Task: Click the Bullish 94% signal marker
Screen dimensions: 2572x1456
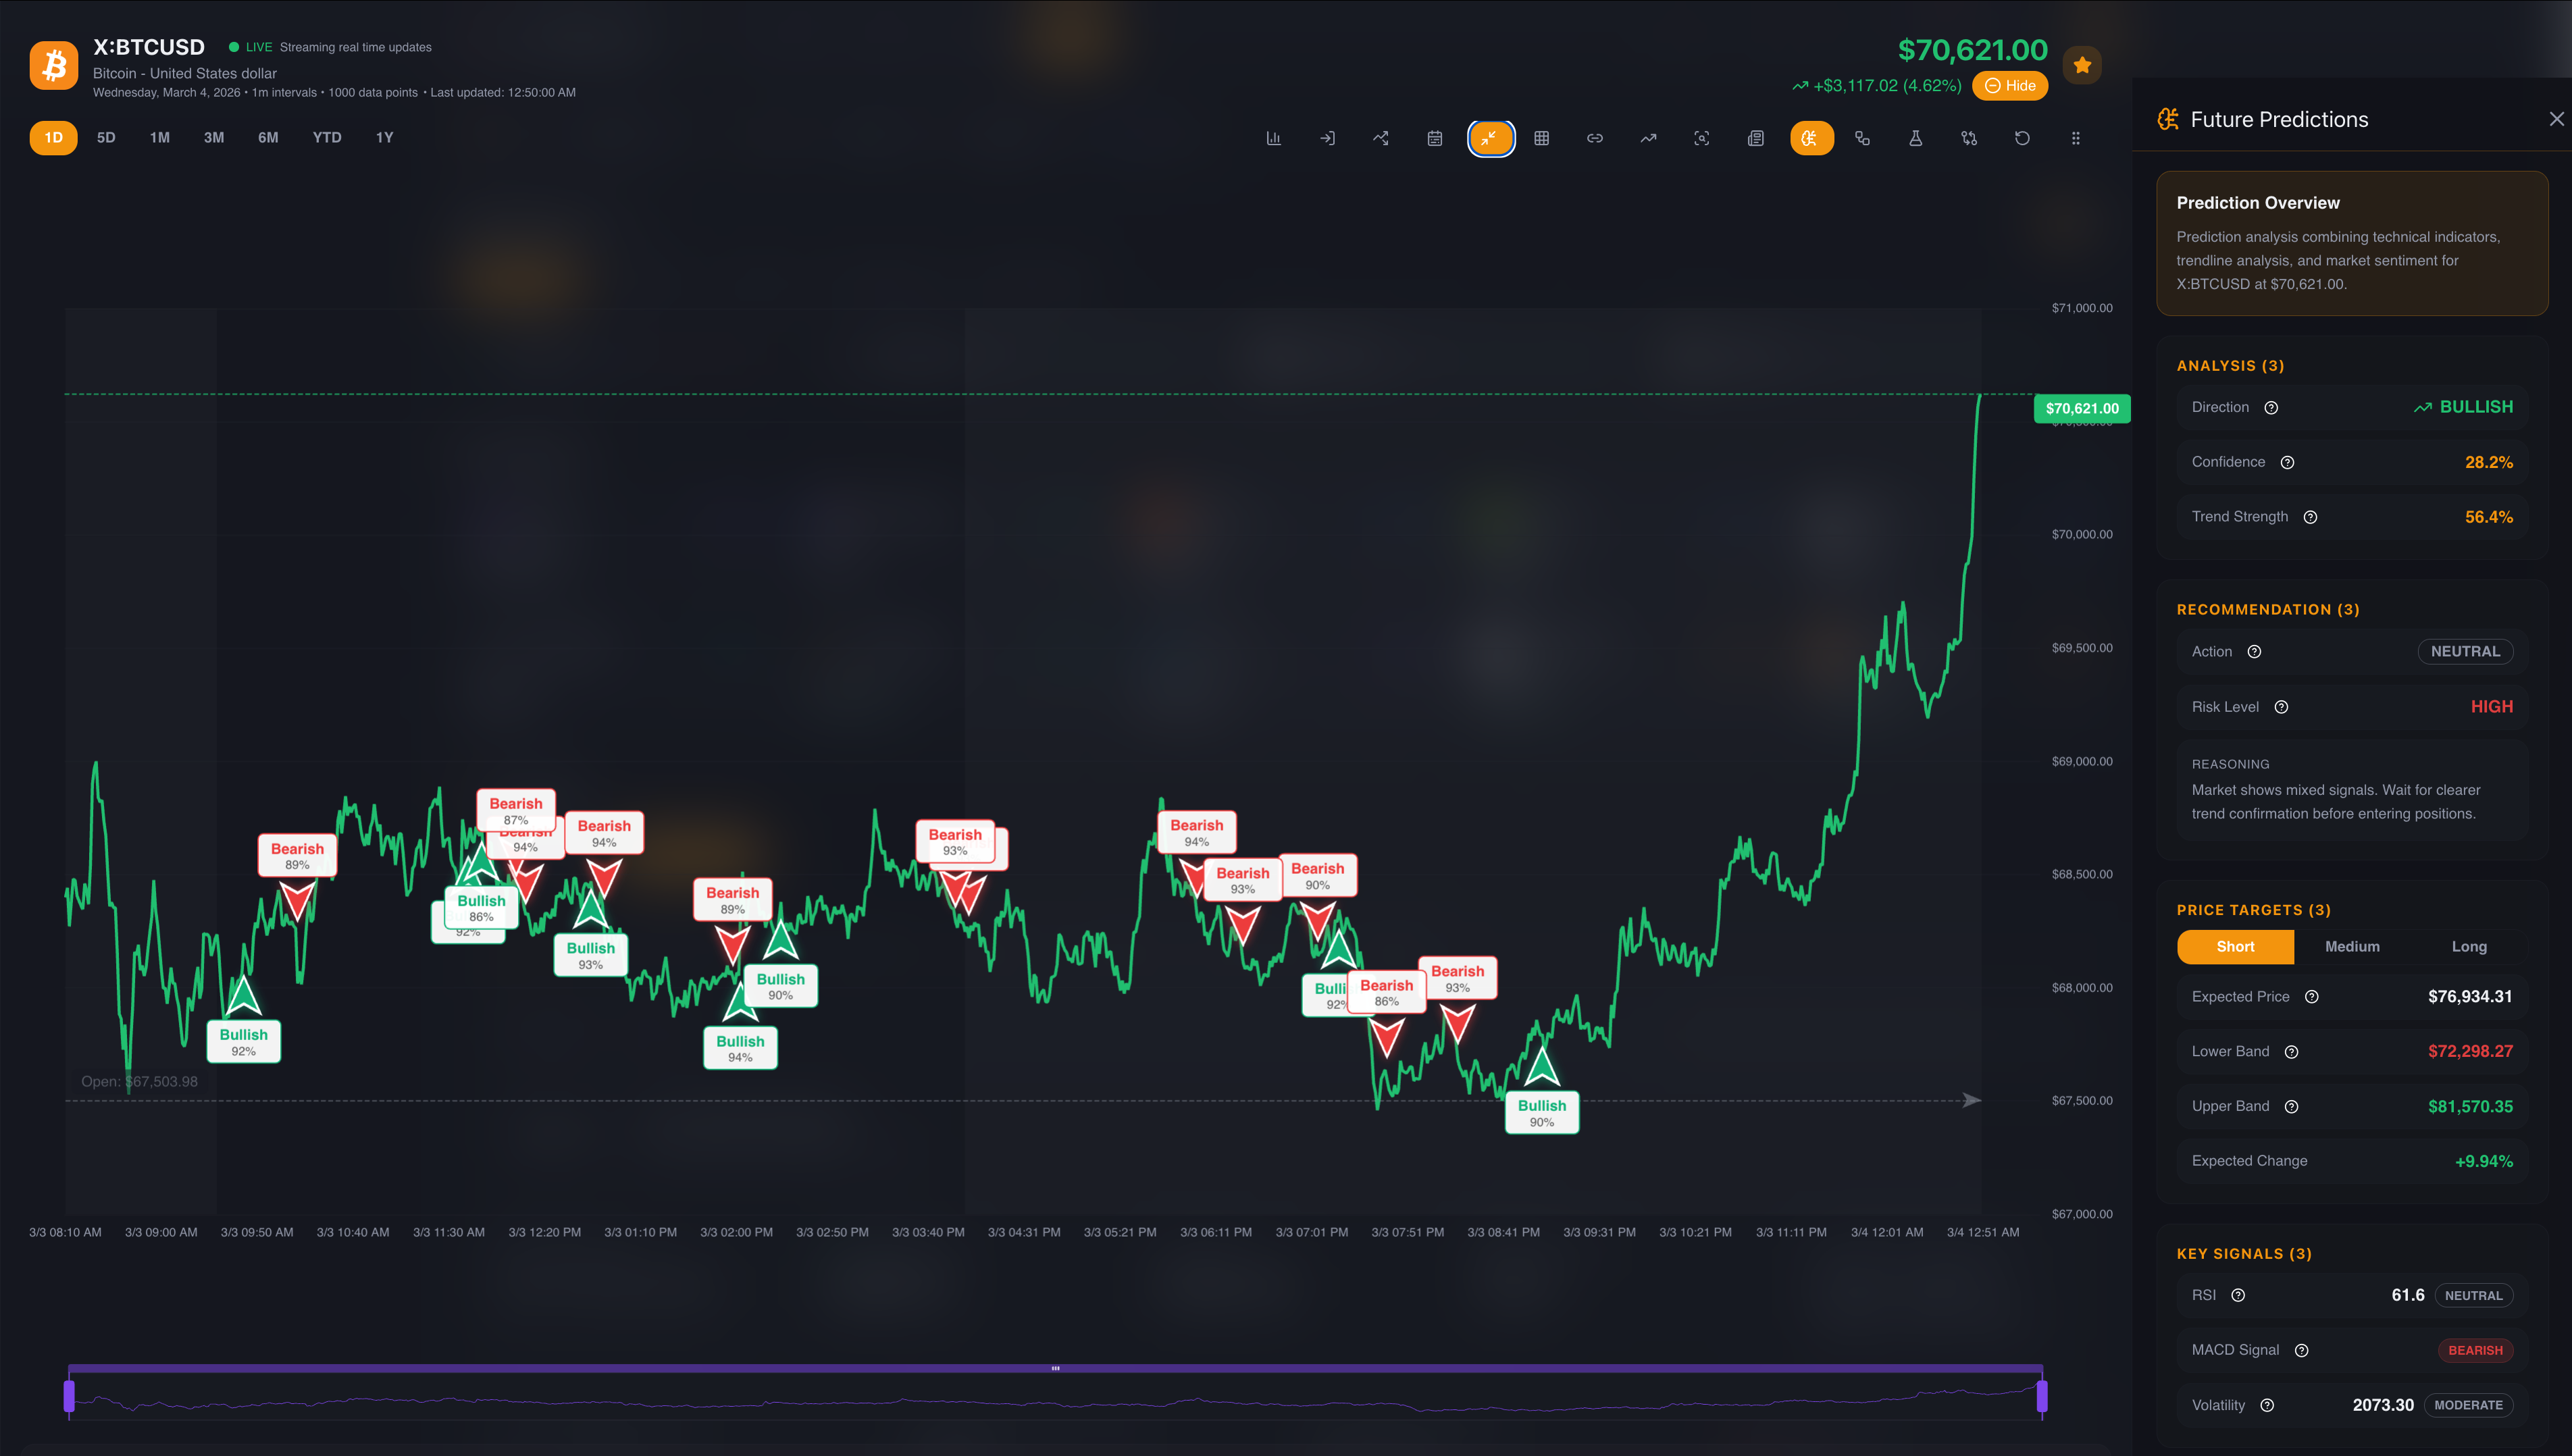Action: click(x=740, y=1047)
